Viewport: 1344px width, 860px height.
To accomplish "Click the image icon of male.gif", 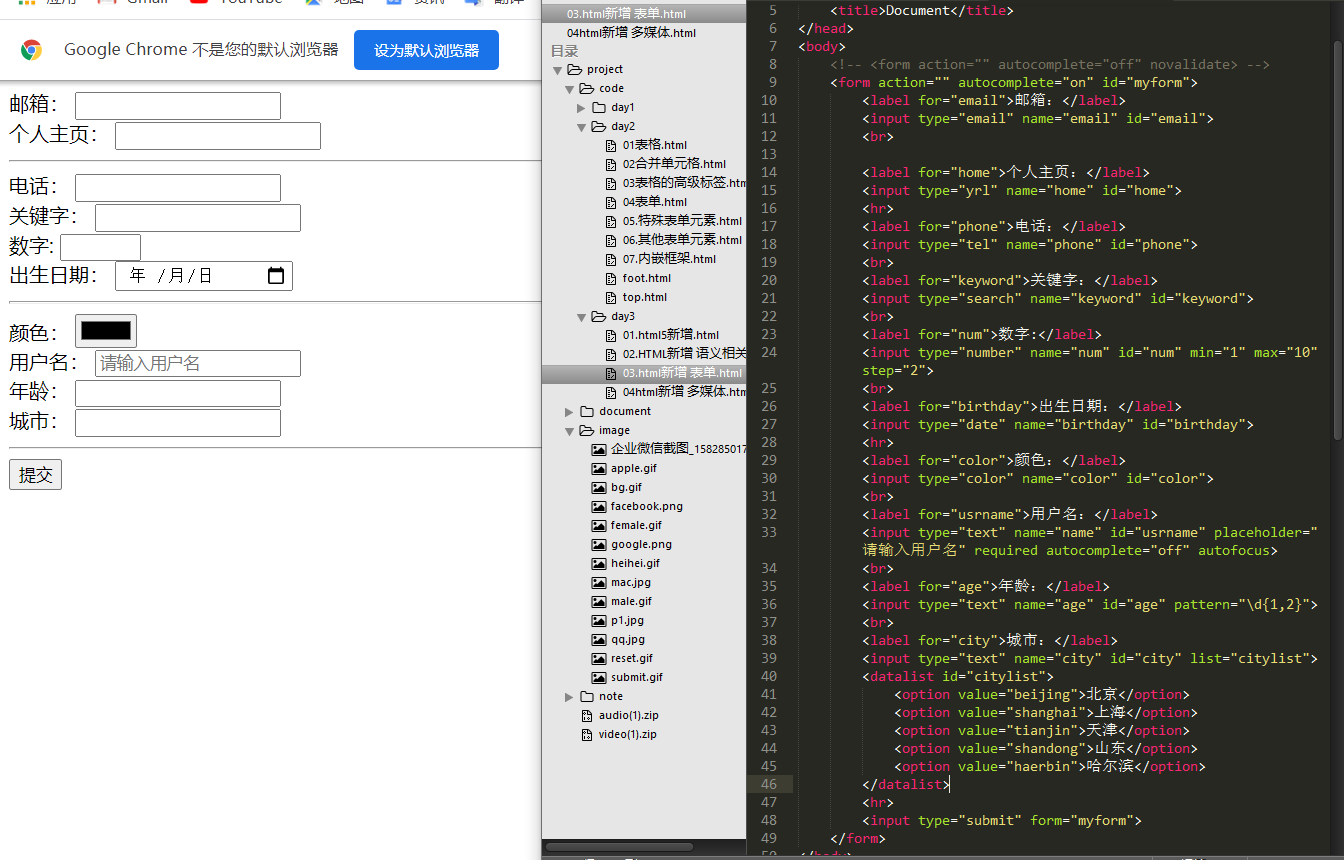I will (599, 602).
